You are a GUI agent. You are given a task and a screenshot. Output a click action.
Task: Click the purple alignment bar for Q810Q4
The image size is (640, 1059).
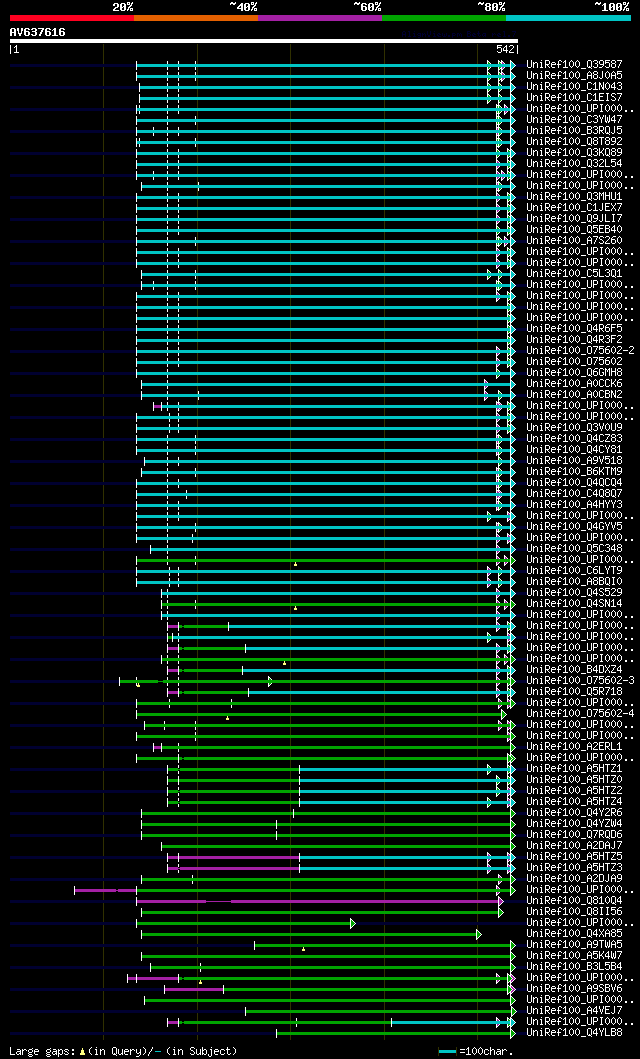click(319, 901)
